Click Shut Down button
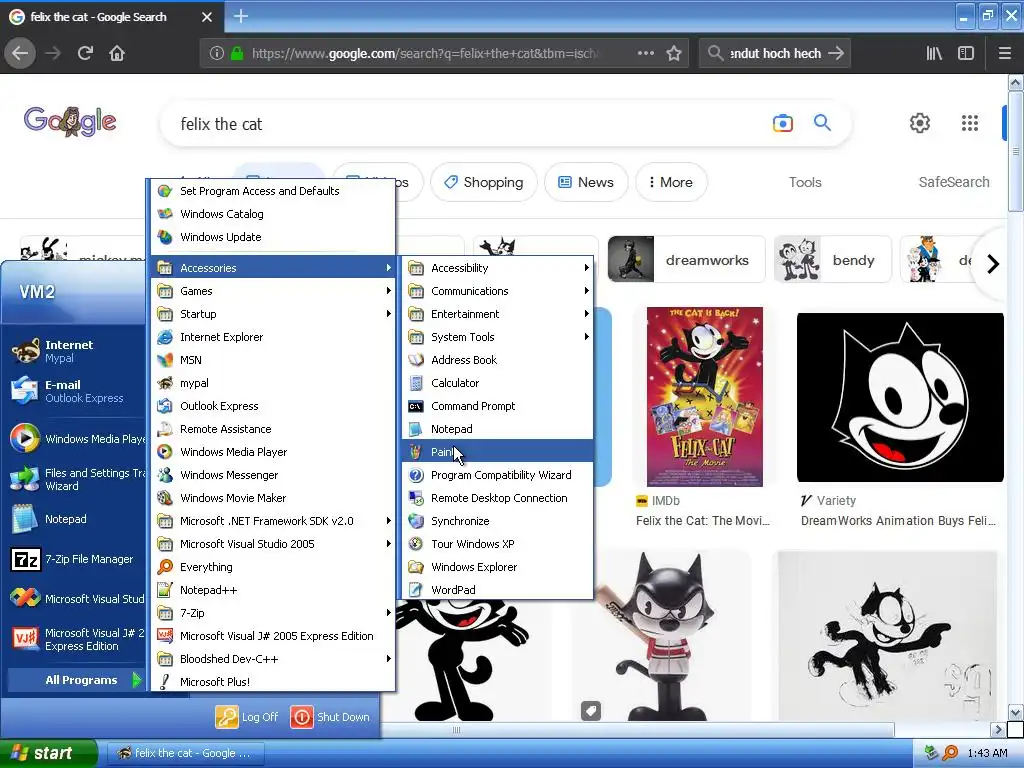The width and height of the screenshot is (1024, 768). click(330, 717)
